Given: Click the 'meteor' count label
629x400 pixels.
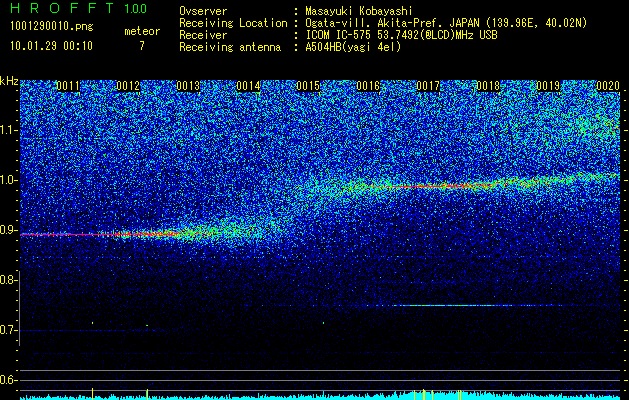Looking at the screenshot, I should 142,31.
